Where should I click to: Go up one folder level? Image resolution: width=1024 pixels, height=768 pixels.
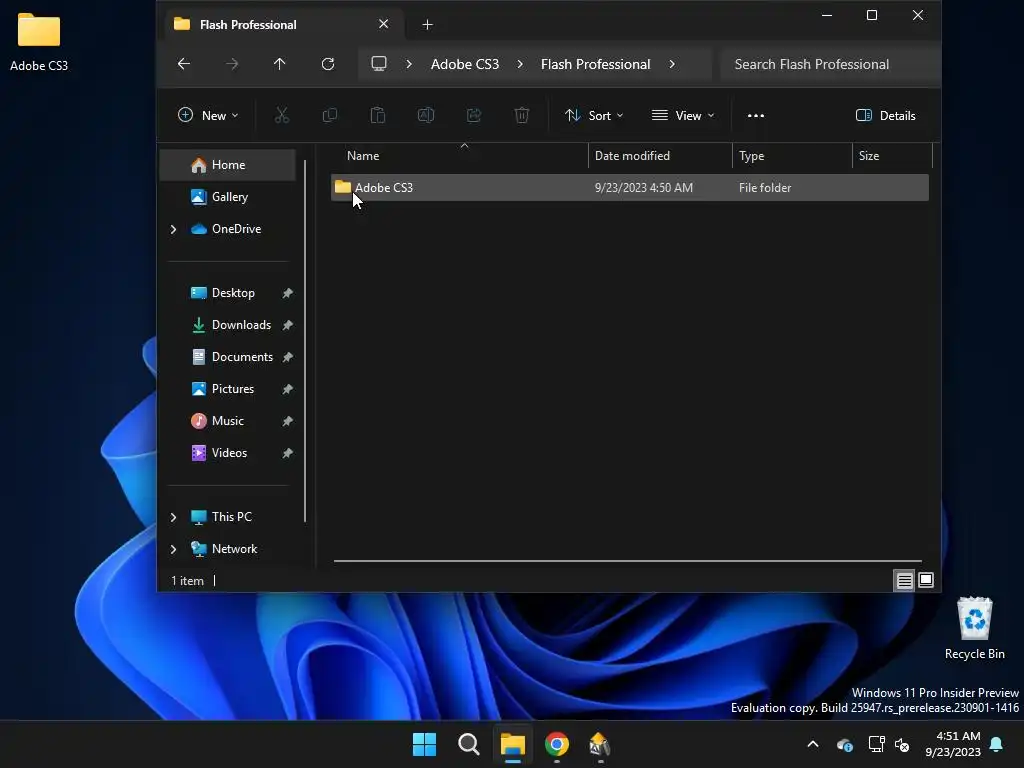pos(280,63)
